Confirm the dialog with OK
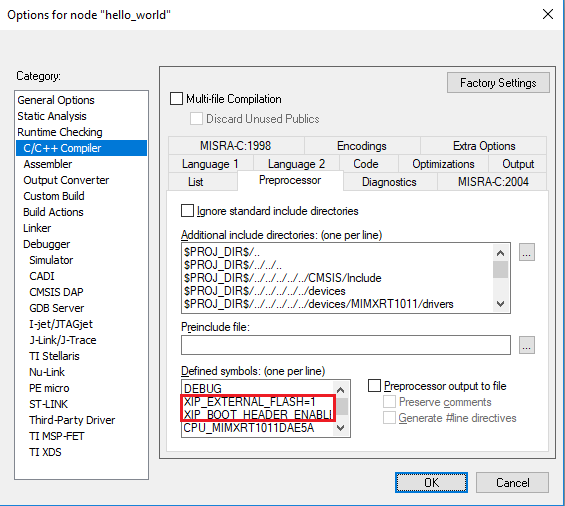 (x=431, y=483)
